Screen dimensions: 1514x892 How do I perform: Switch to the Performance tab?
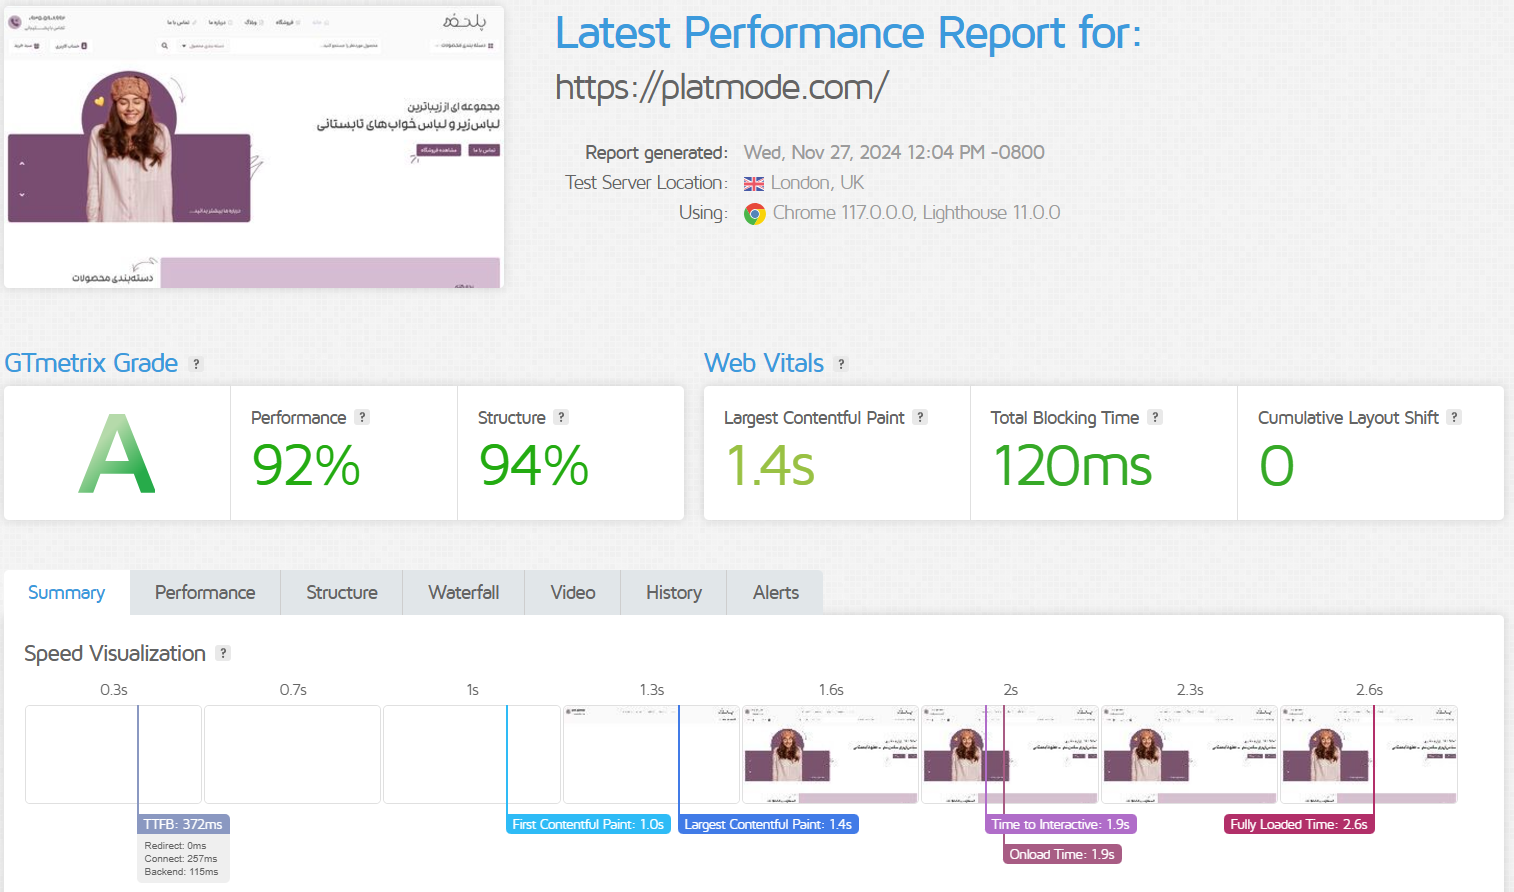click(x=205, y=593)
